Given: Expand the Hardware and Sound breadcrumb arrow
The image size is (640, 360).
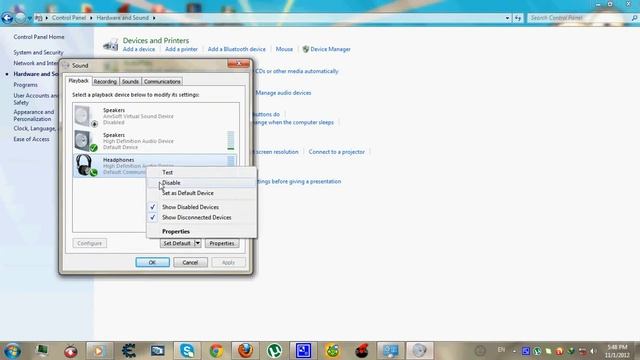Looking at the screenshot, I should pos(154,18).
